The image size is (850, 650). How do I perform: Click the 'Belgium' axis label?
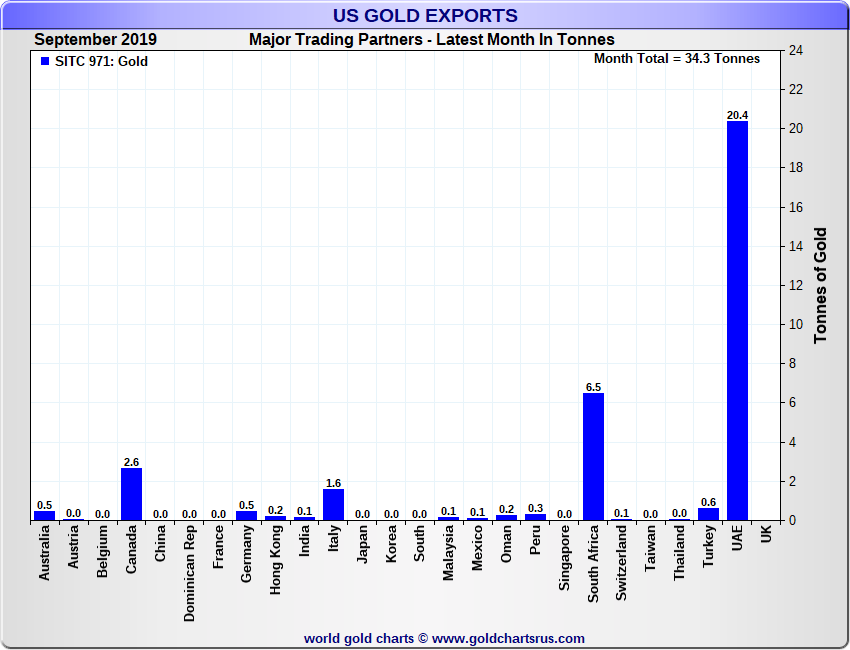coord(102,551)
